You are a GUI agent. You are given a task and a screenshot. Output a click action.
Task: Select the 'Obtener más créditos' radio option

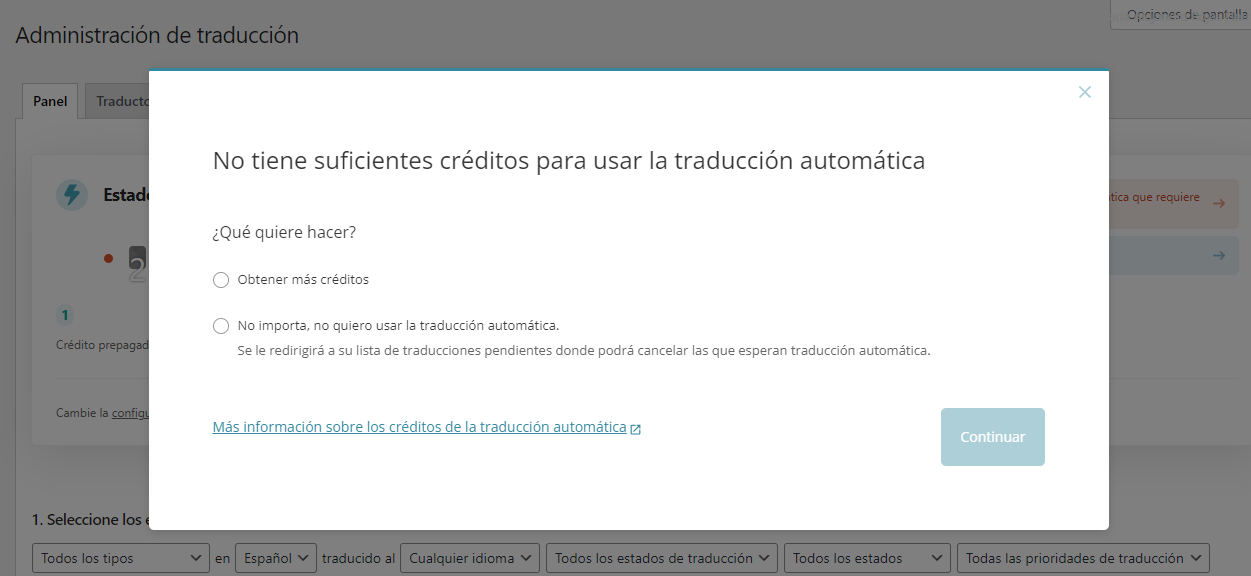(221, 280)
